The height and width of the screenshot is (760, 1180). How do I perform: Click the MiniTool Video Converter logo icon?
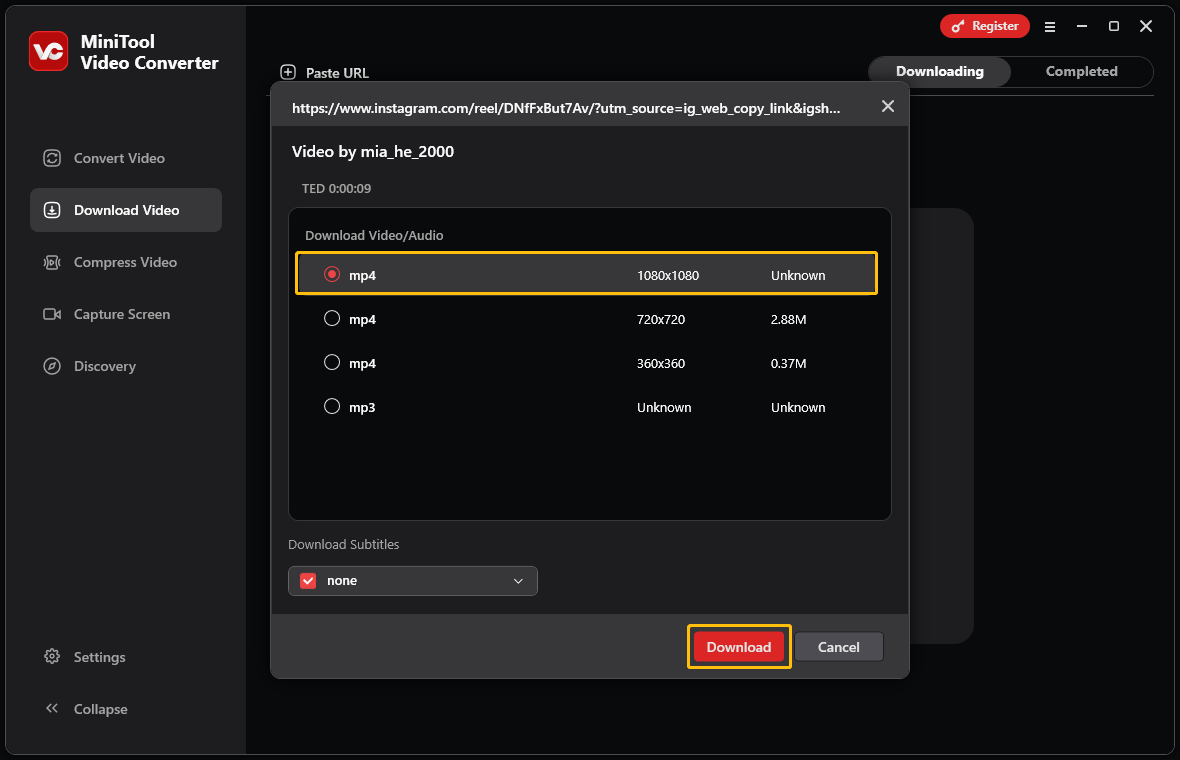coord(48,51)
